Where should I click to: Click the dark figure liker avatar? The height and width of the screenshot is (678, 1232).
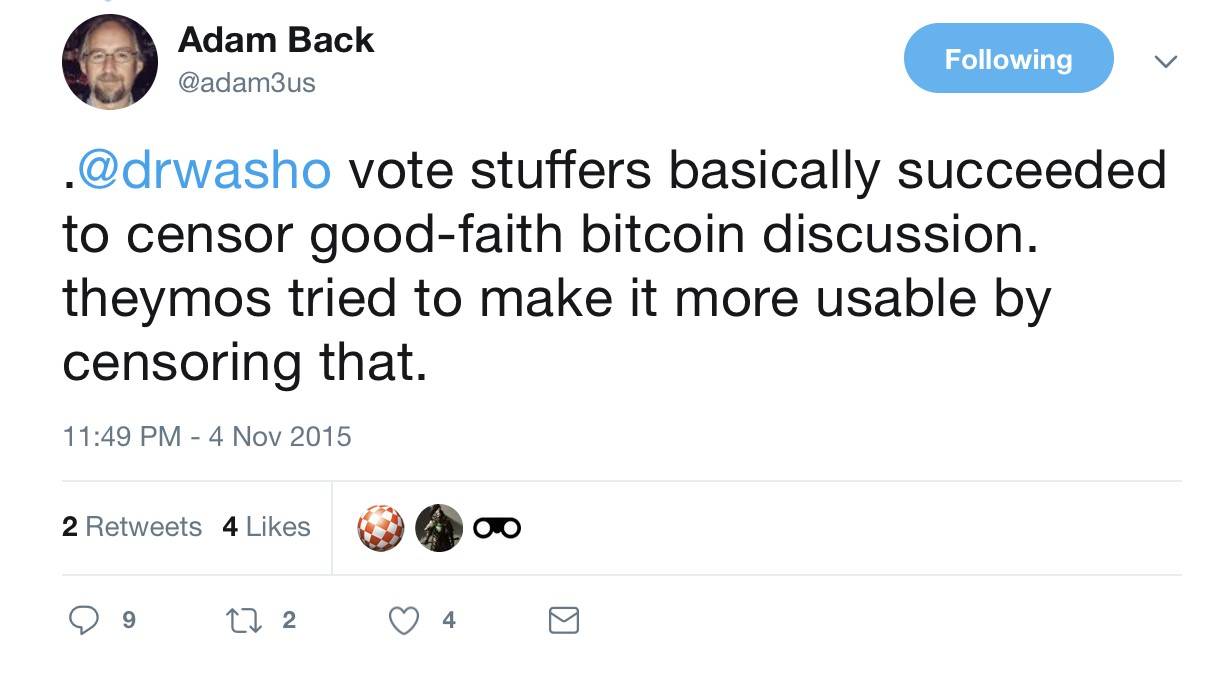(x=439, y=528)
